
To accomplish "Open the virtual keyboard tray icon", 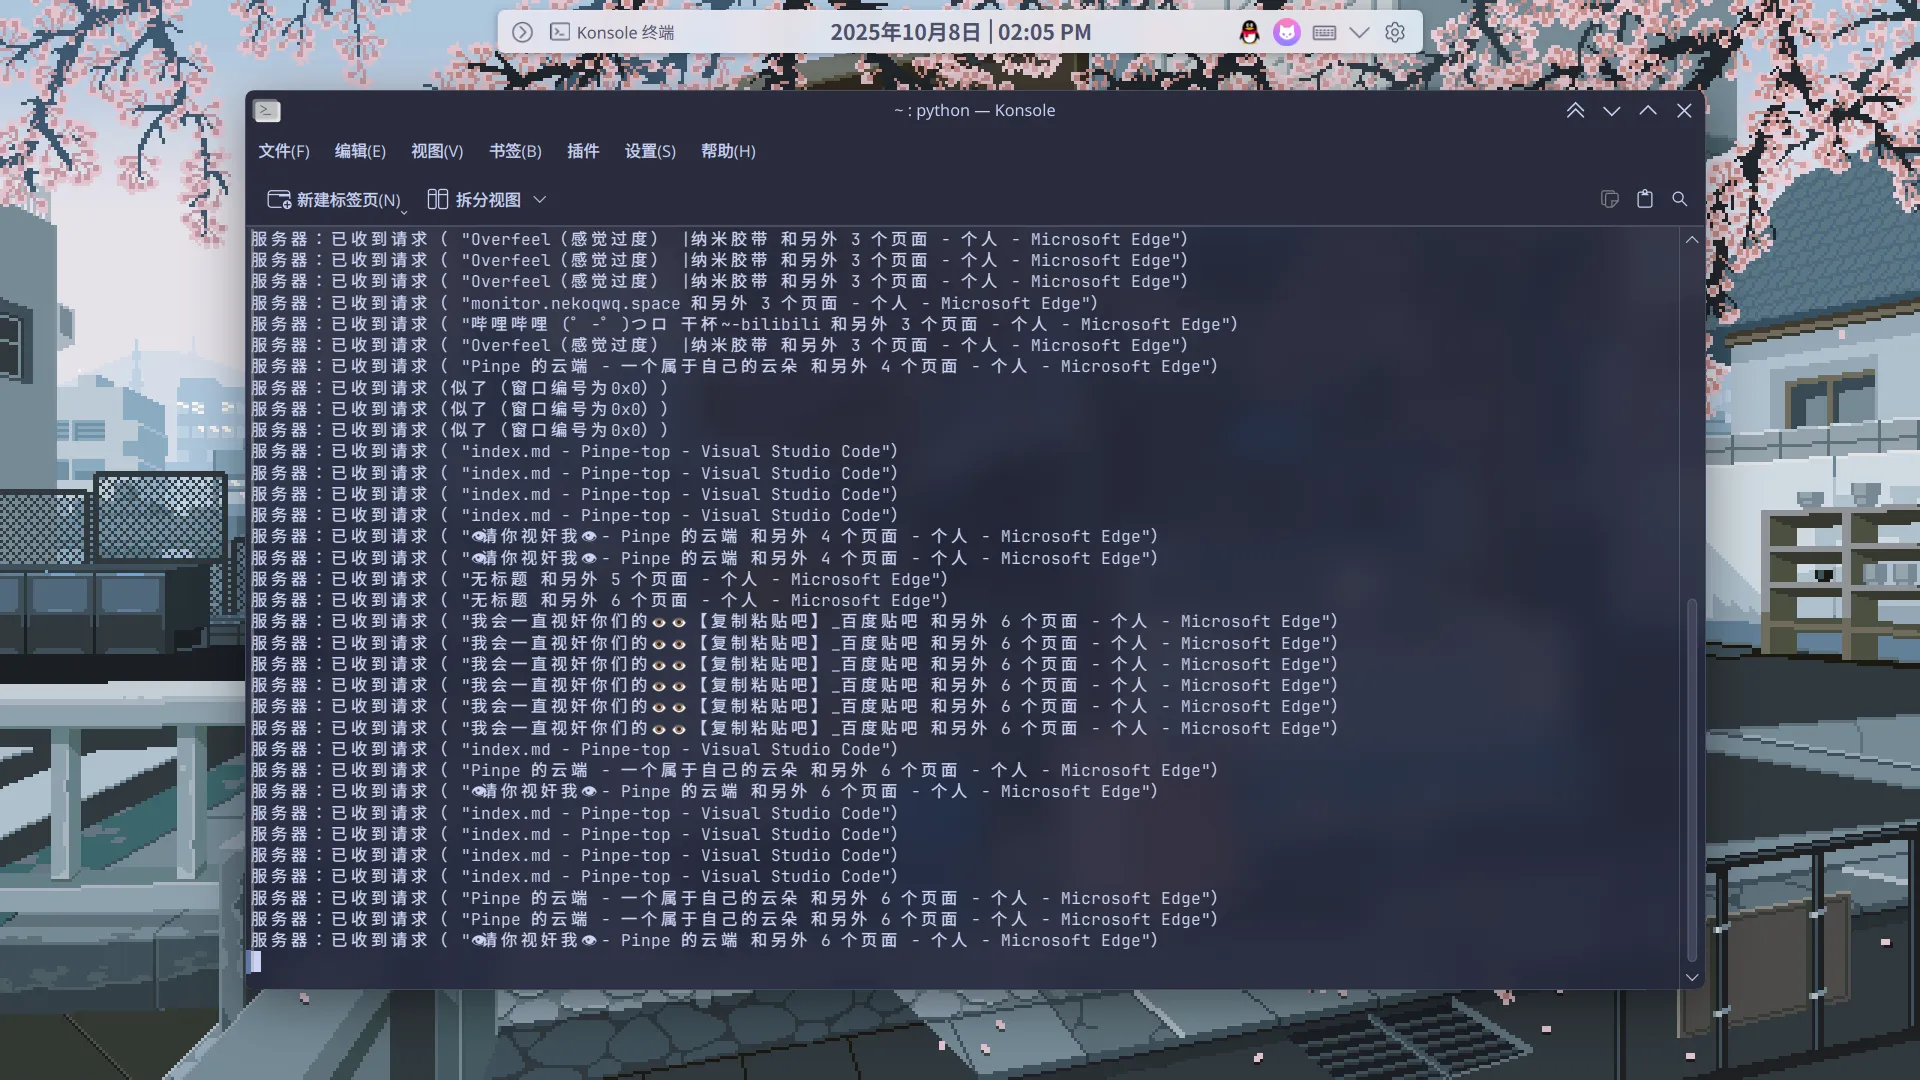I will point(1324,32).
